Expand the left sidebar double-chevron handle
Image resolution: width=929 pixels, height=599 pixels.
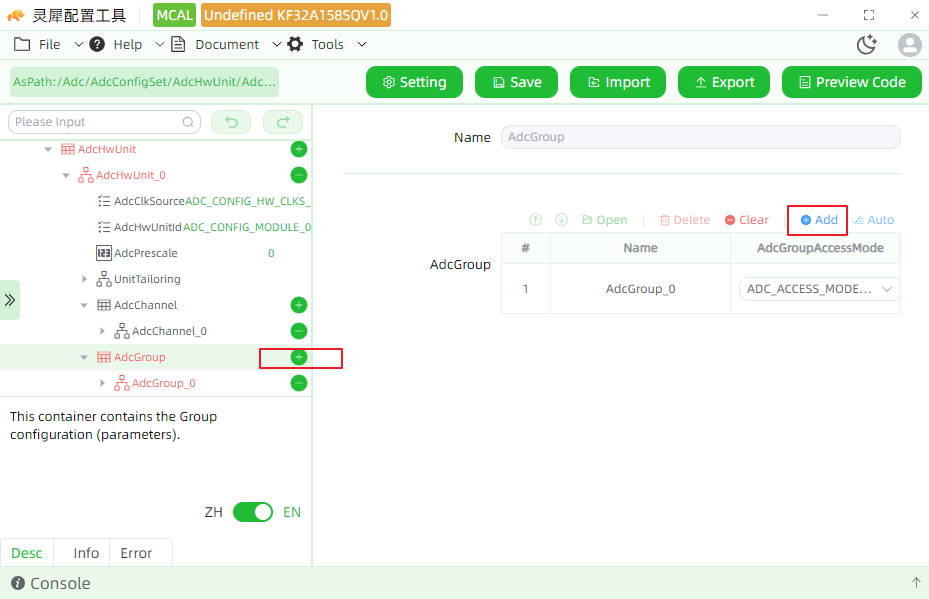coord(9,300)
